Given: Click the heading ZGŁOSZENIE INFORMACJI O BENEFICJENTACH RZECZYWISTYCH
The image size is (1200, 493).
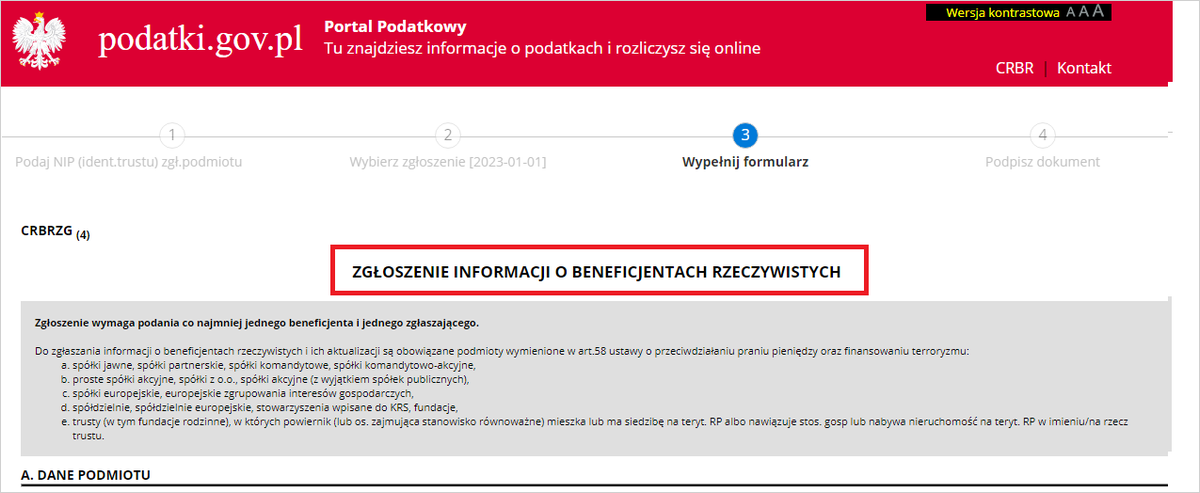Looking at the screenshot, I should tap(597, 271).
